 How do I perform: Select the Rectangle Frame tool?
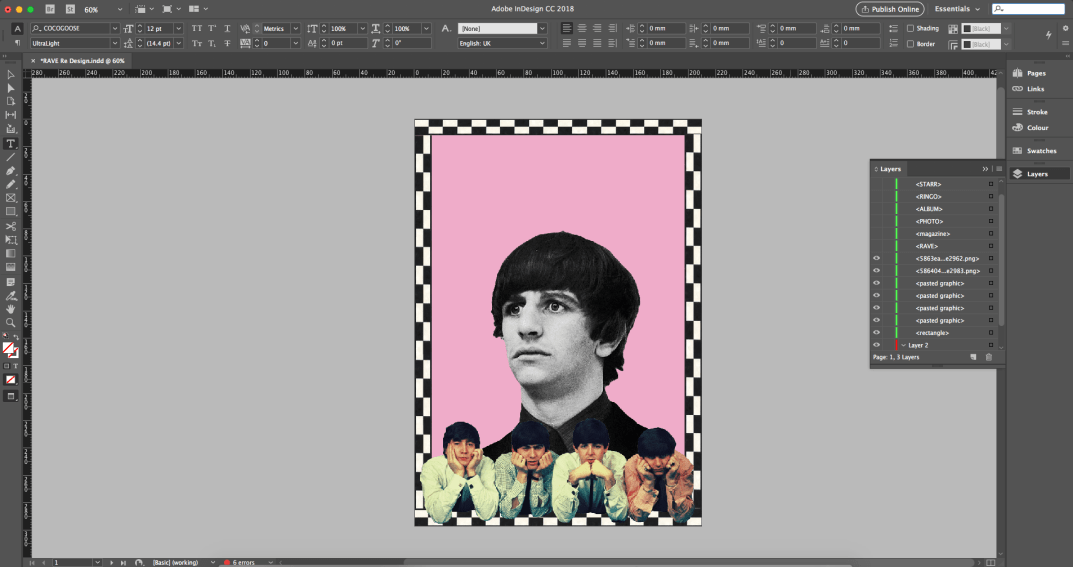[10, 198]
